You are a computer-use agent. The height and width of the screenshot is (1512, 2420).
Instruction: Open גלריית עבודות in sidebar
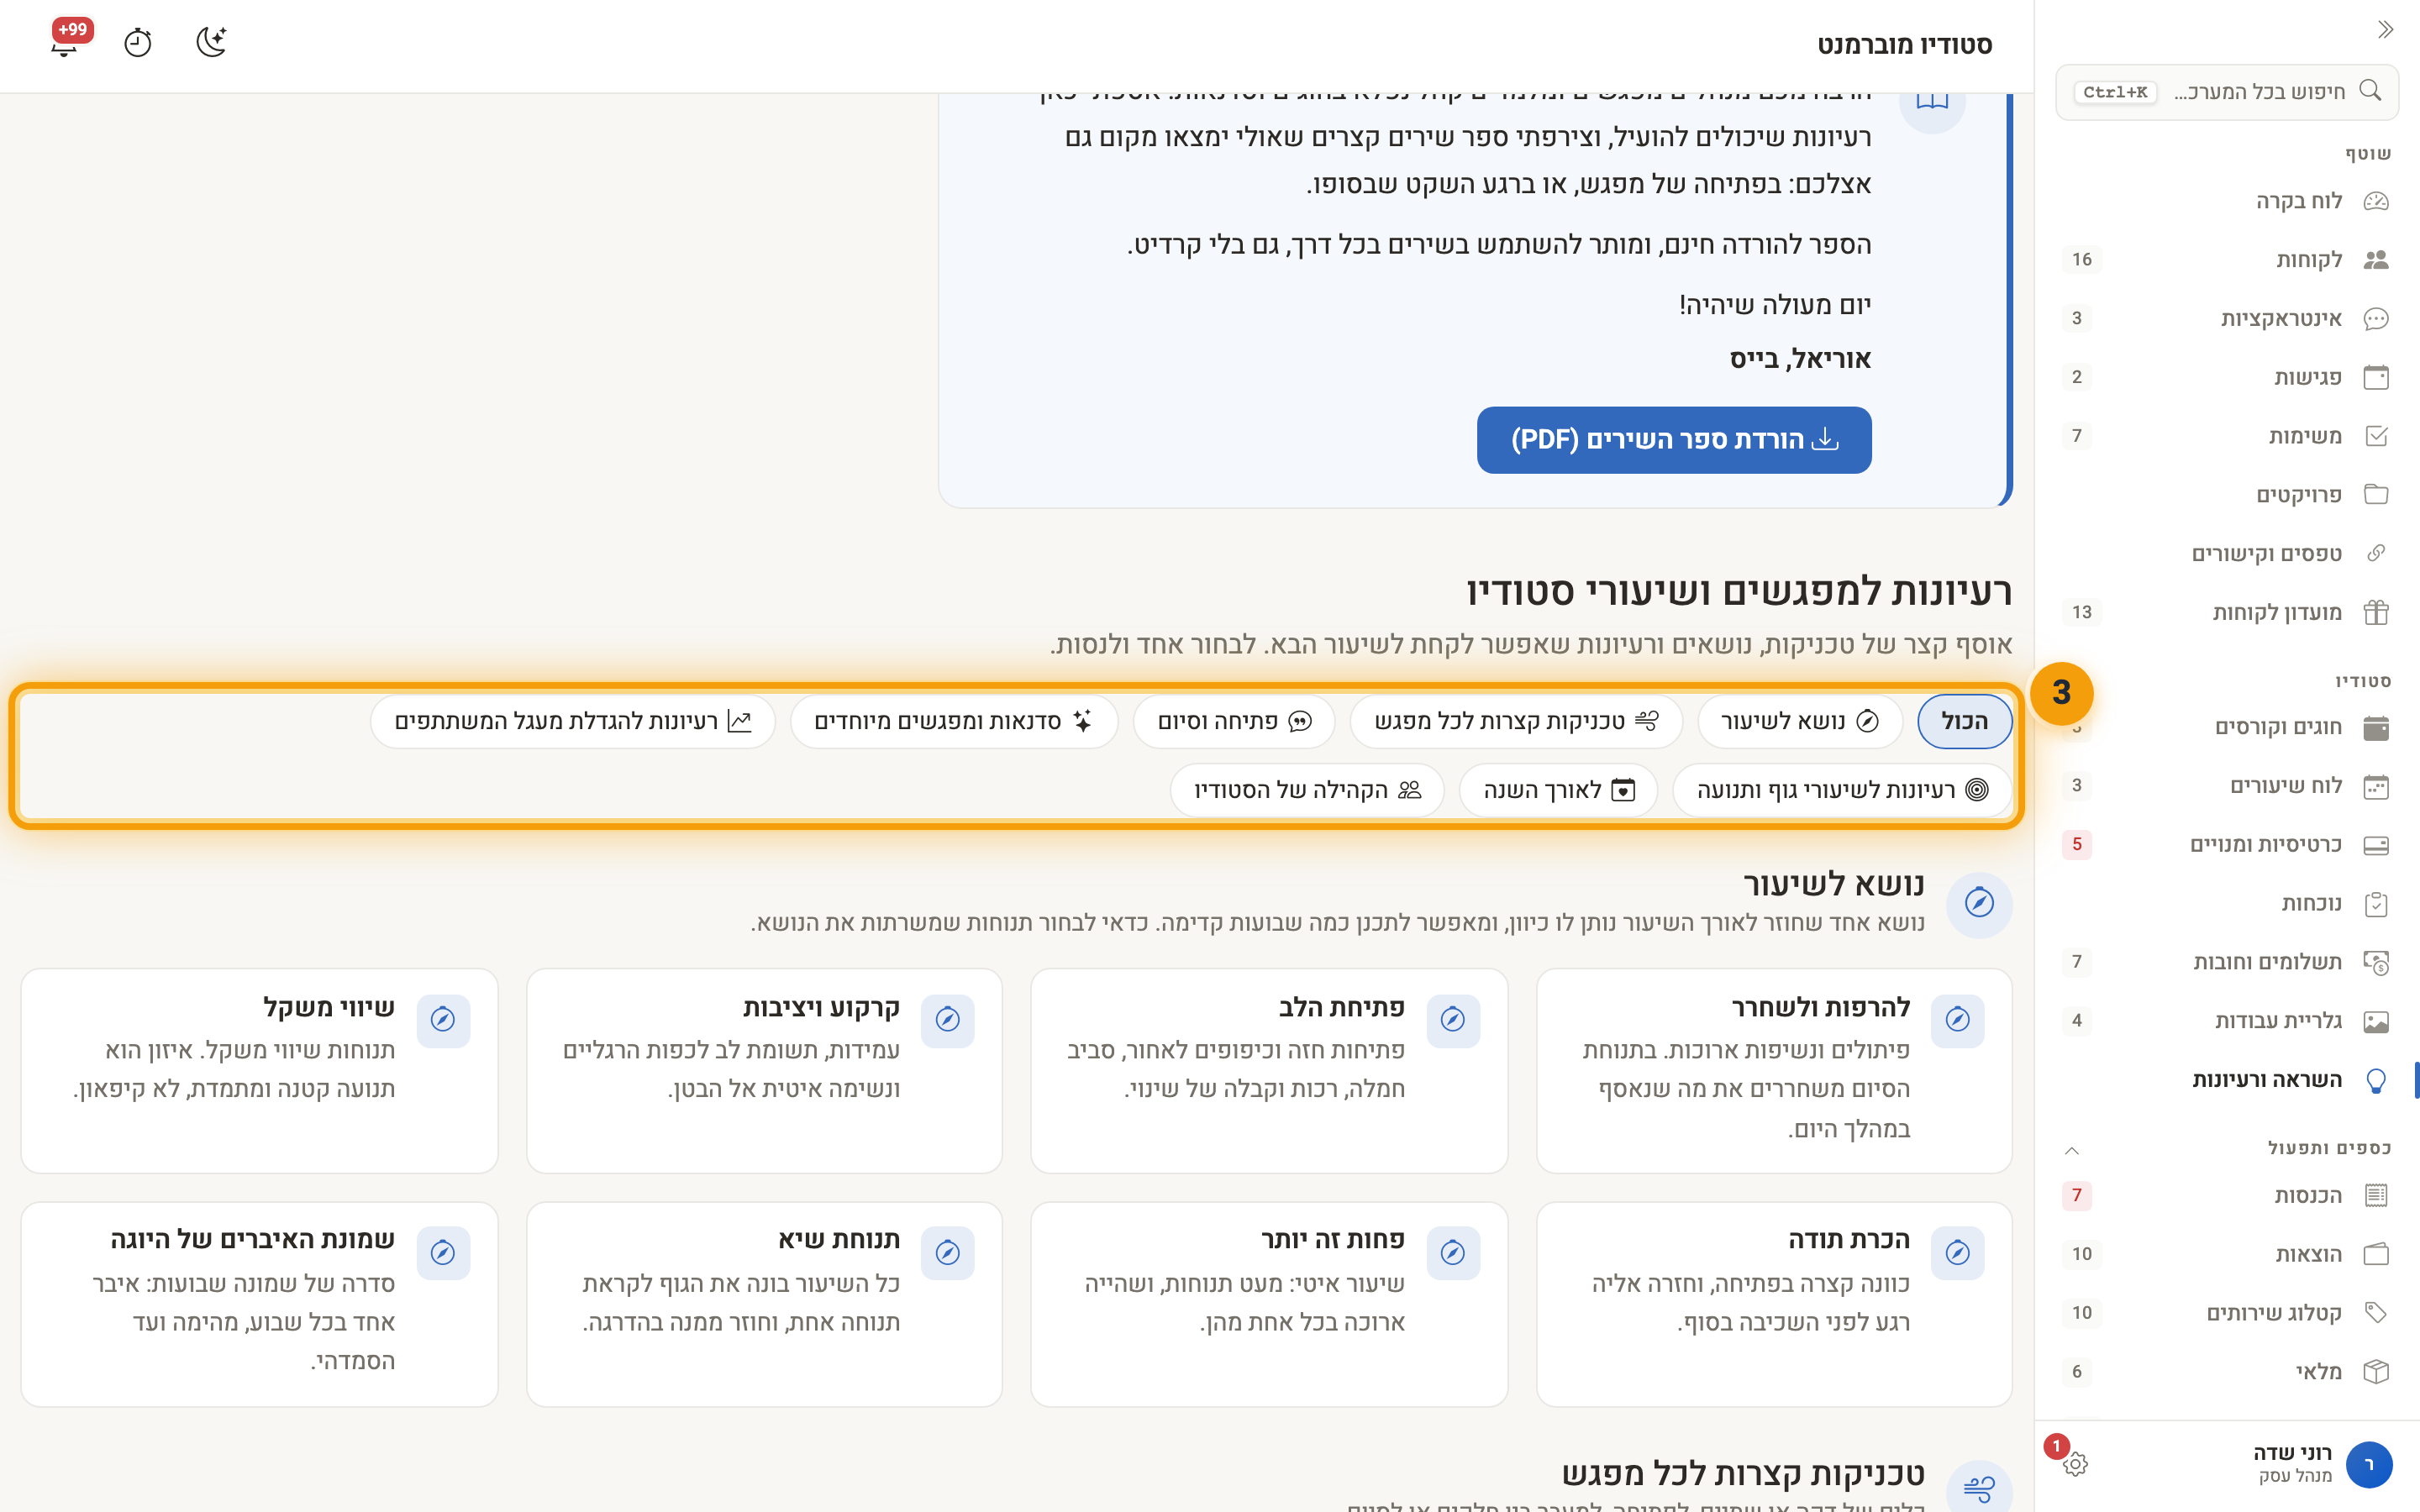click(2227, 1021)
